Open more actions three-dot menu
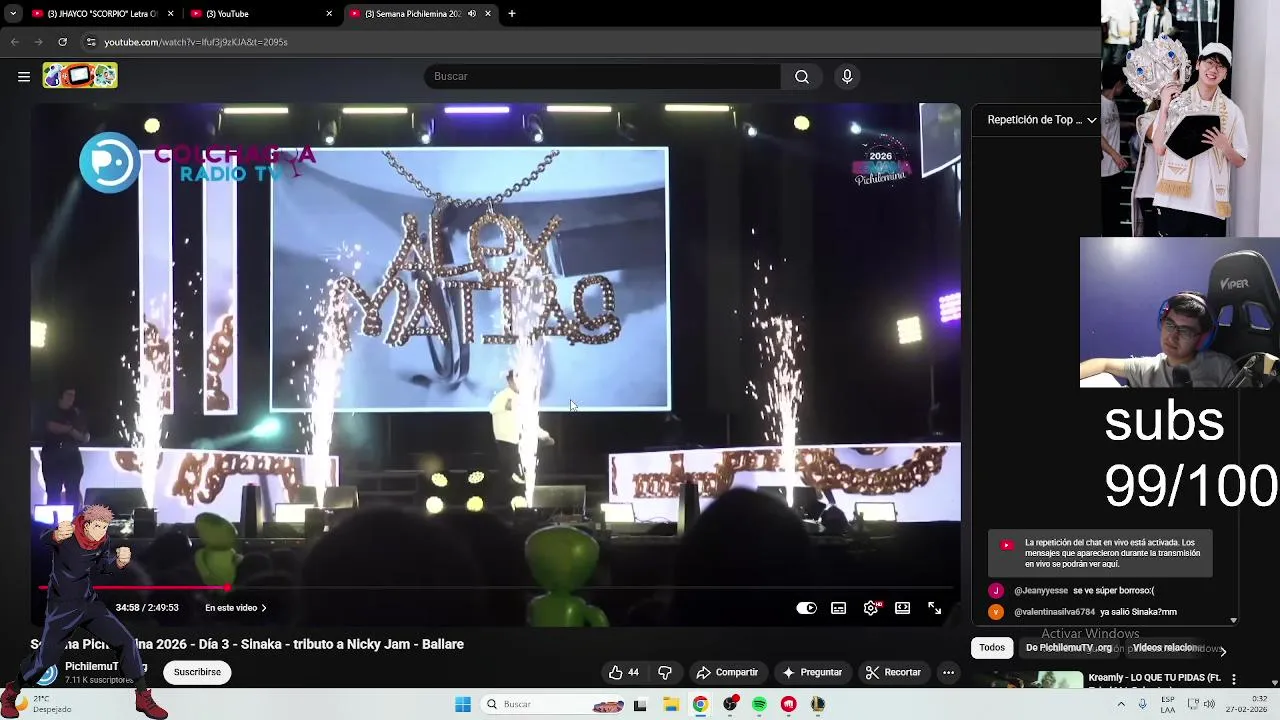Screen dimensions: 1280x720 (x=948, y=672)
